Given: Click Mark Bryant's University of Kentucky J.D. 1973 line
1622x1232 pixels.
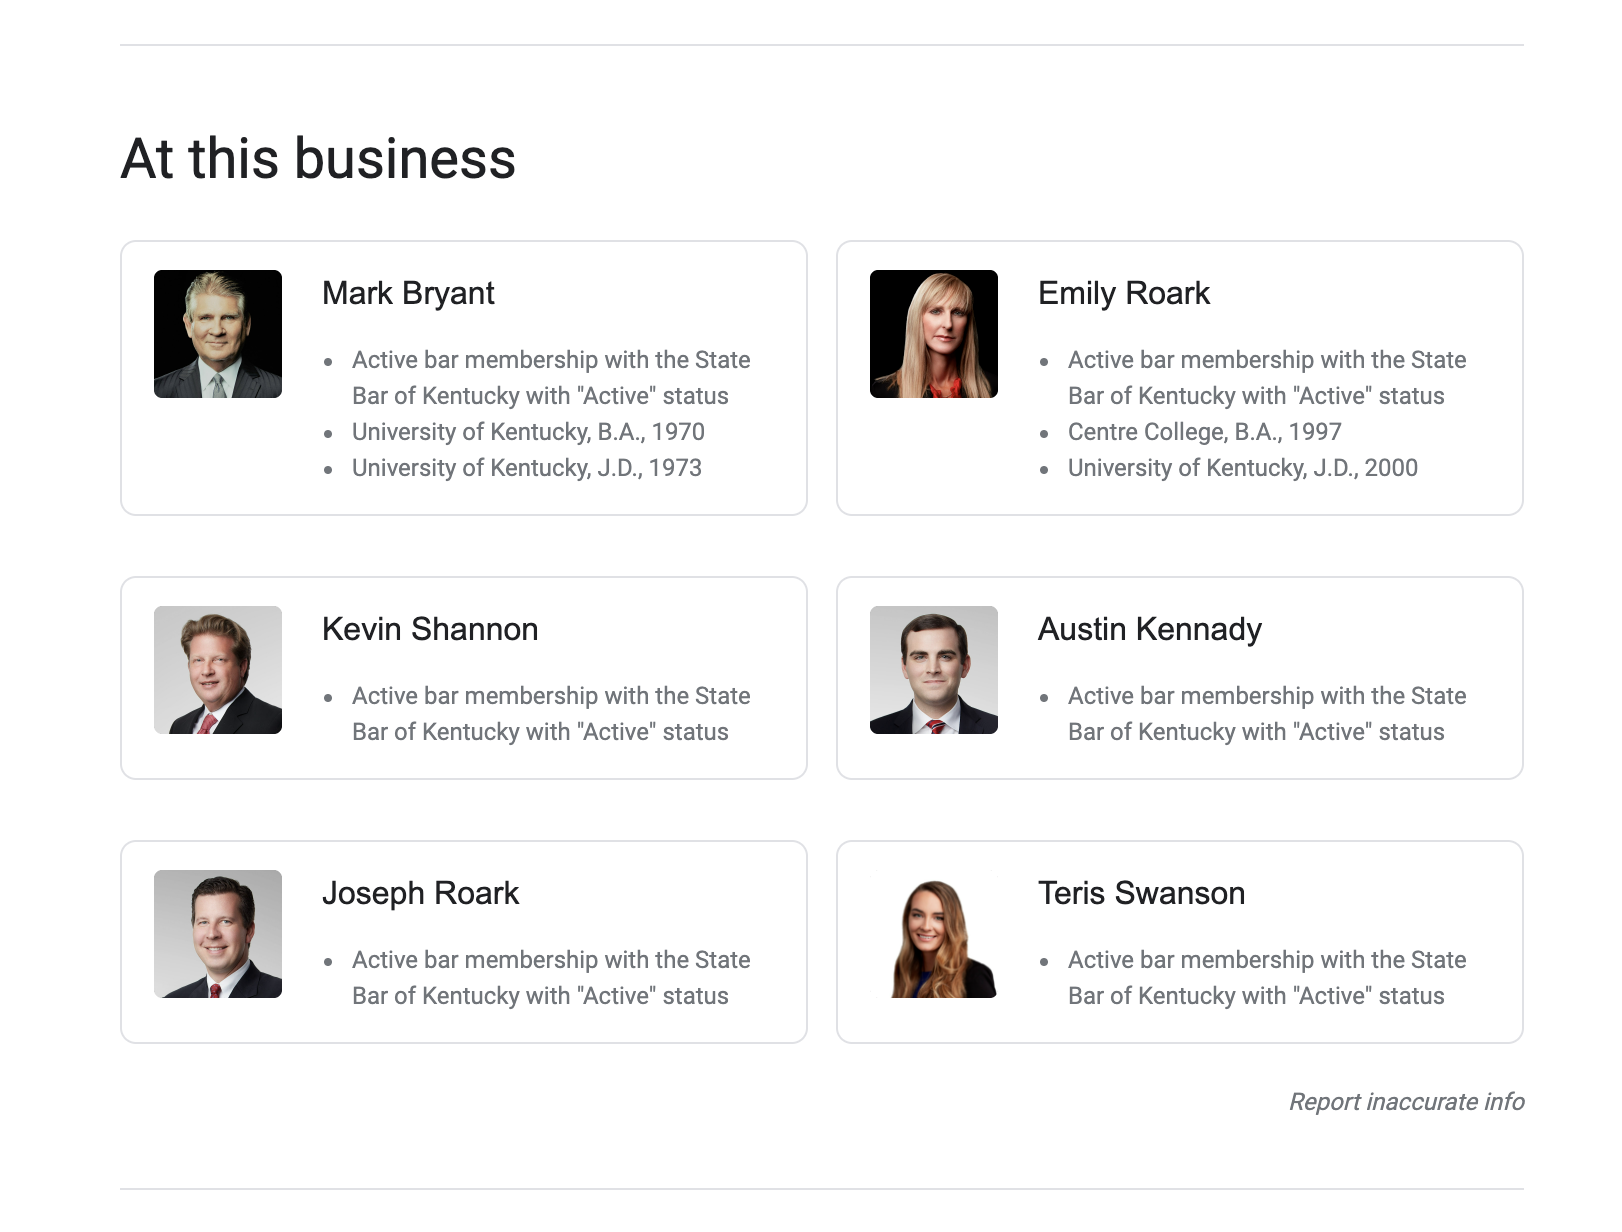Looking at the screenshot, I should 526,468.
